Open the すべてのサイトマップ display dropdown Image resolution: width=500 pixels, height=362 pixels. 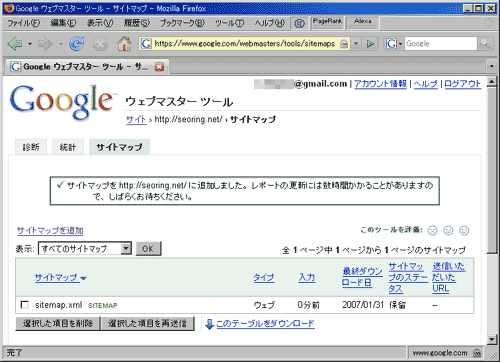[x=85, y=249]
